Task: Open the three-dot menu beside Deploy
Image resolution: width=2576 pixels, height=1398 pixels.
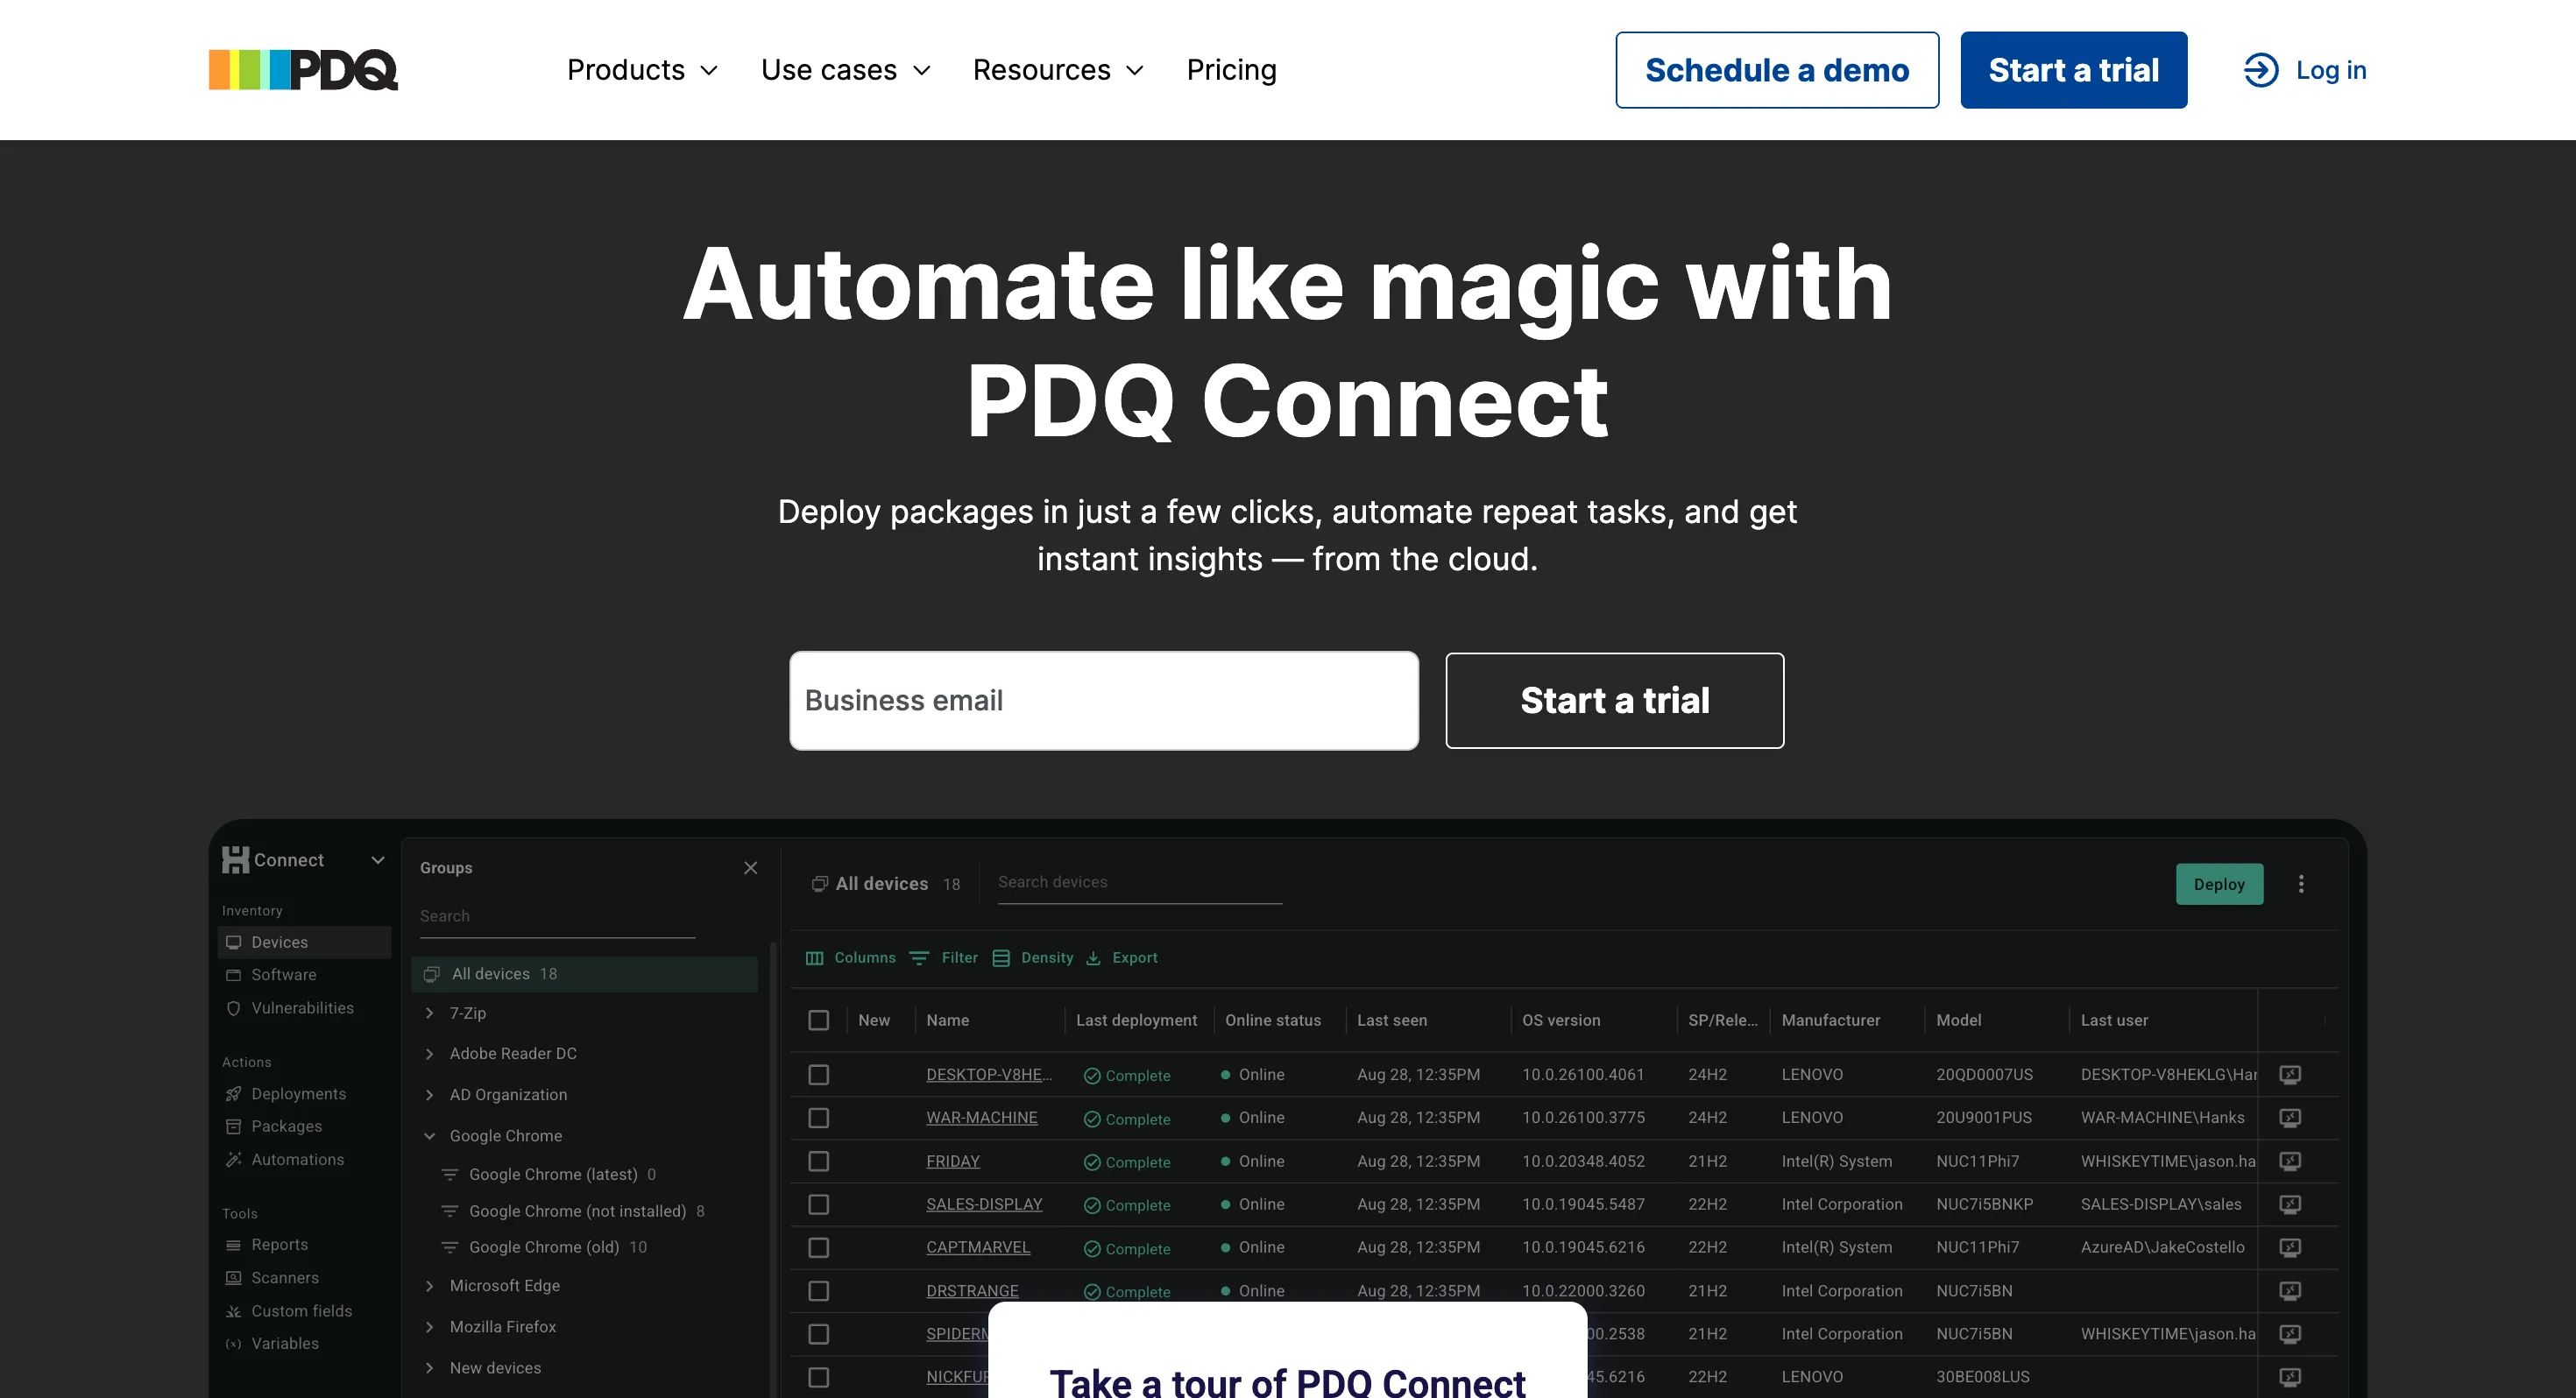Action: (2301, 884)
